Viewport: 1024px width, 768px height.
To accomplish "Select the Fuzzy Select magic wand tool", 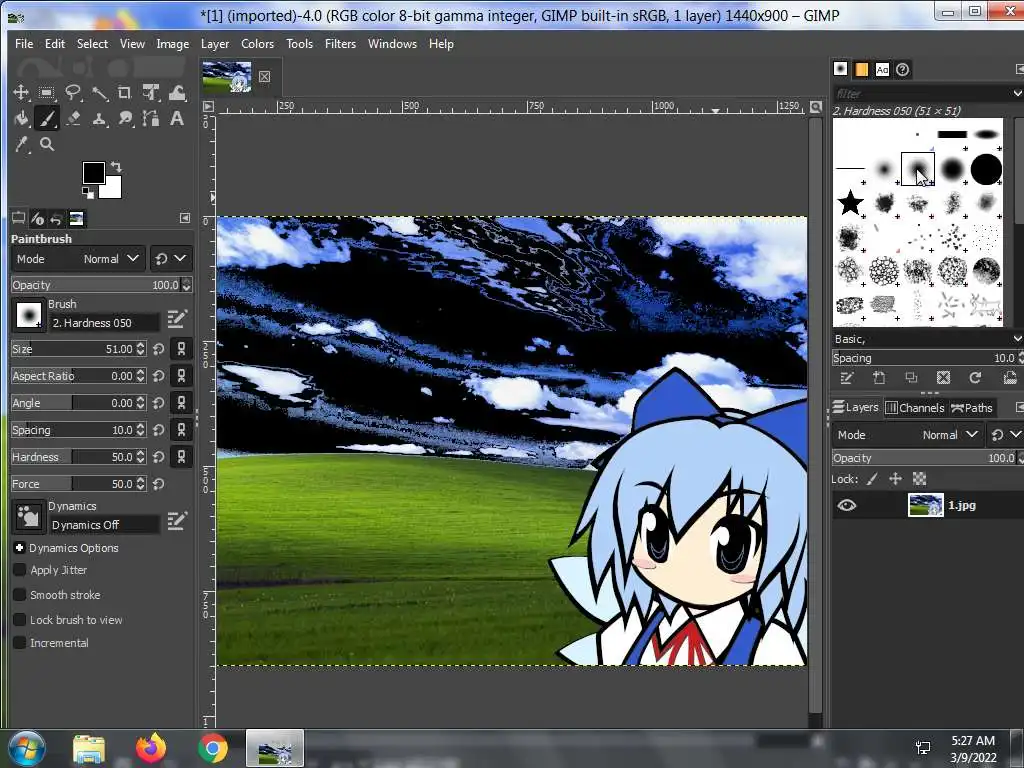I will (x=99, y=93).
